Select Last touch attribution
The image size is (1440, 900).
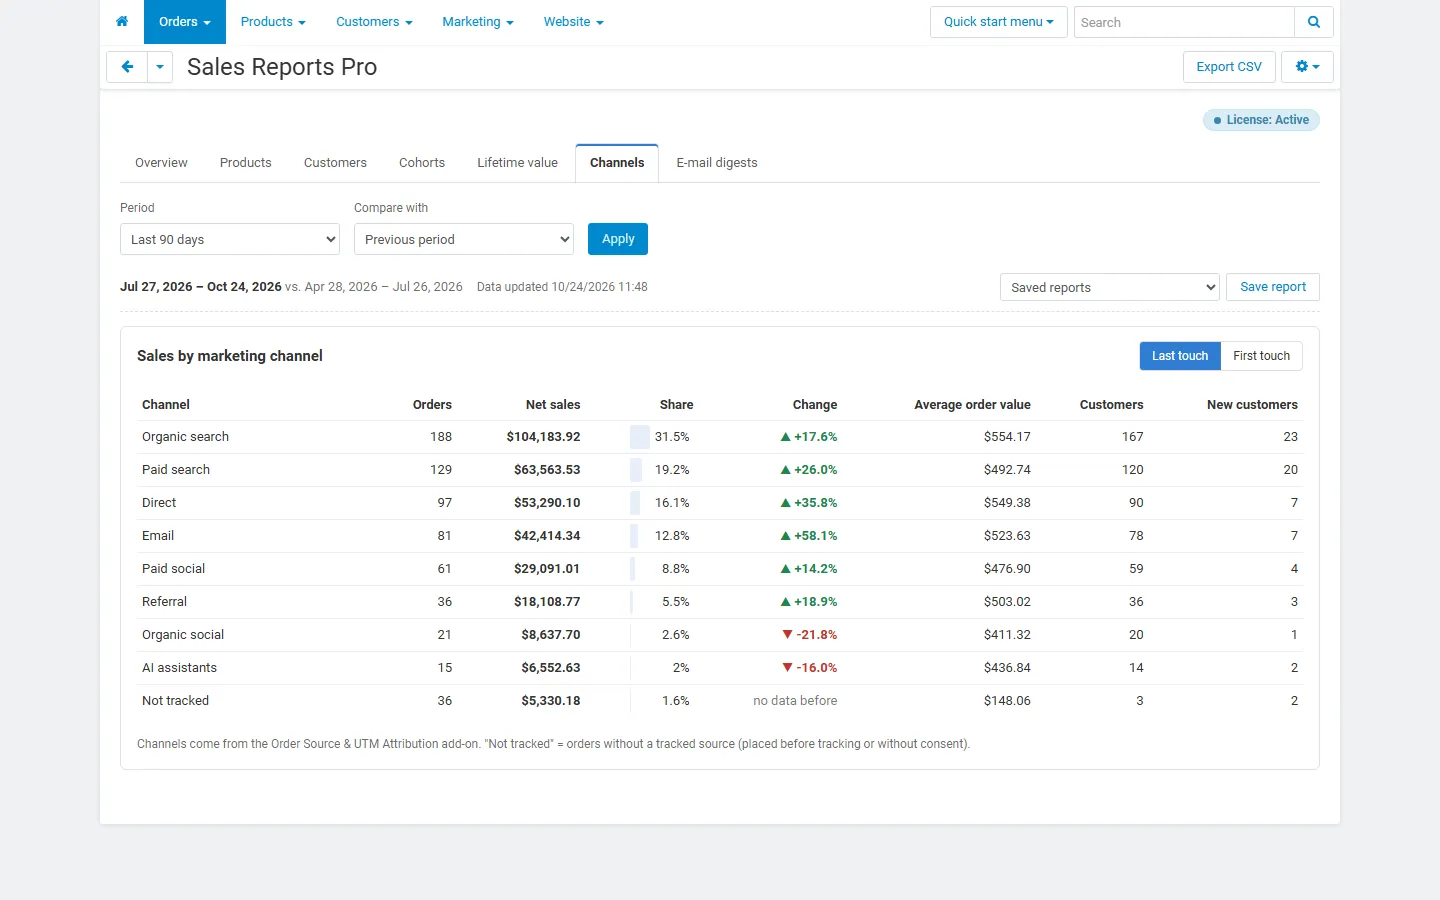pyautogui.click(x=1180, y=356)
